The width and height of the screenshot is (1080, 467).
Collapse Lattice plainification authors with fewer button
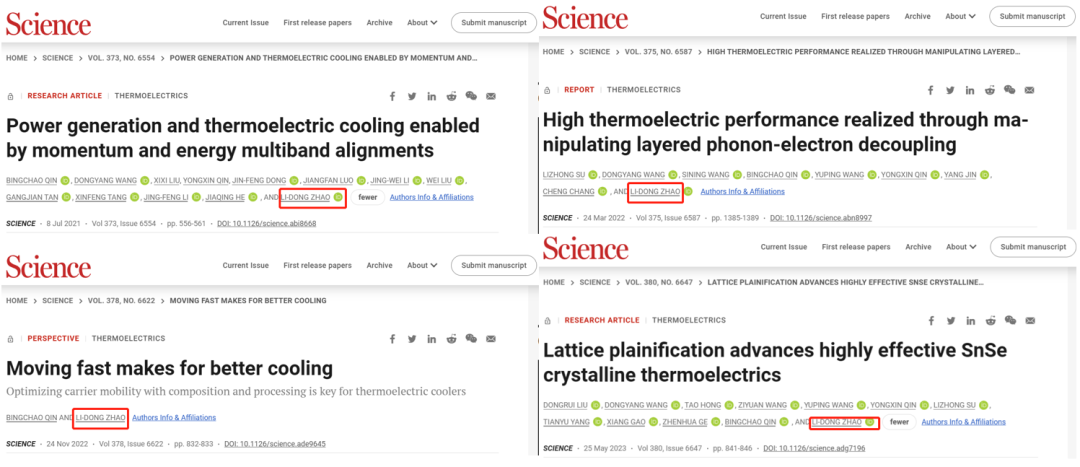click(x=900, y=422)
